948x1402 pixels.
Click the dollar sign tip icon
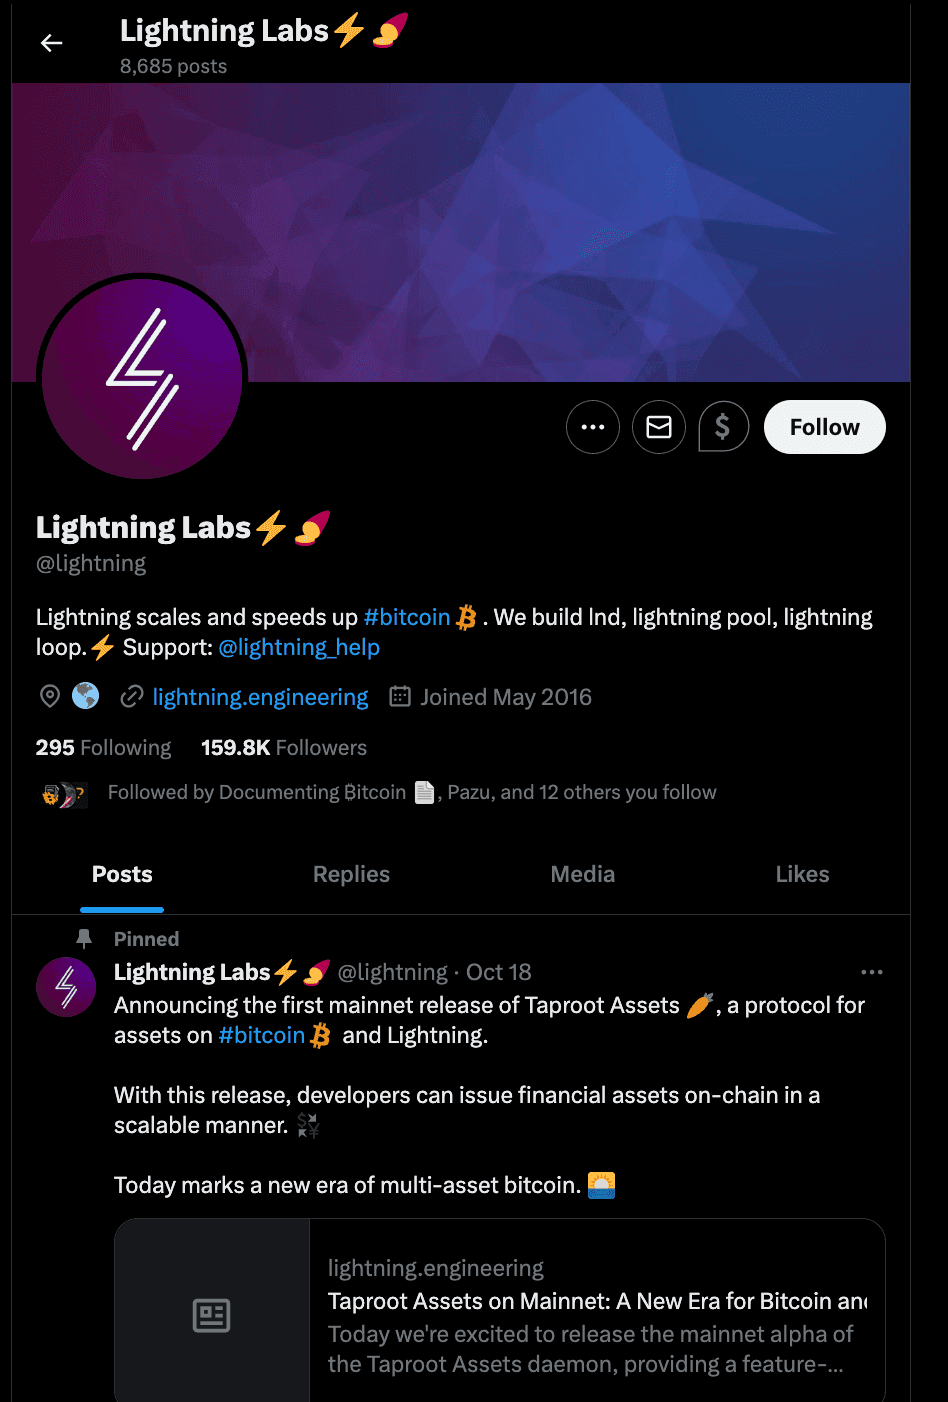point(723,427)
